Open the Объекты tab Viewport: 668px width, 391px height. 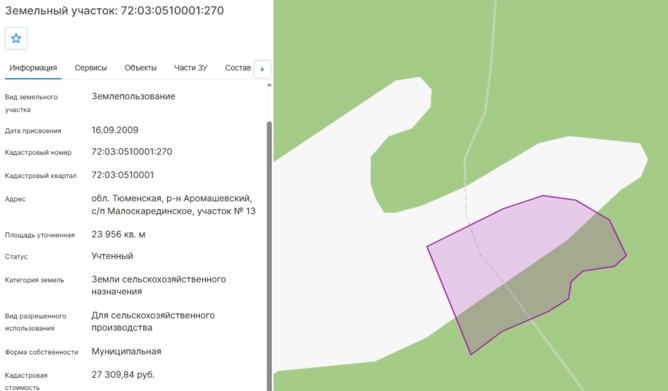pos(141,68)
